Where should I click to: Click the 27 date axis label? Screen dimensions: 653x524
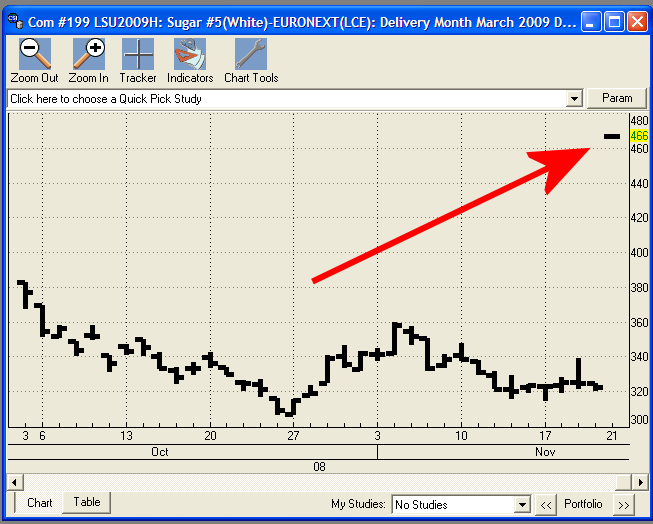pos(293,436)
